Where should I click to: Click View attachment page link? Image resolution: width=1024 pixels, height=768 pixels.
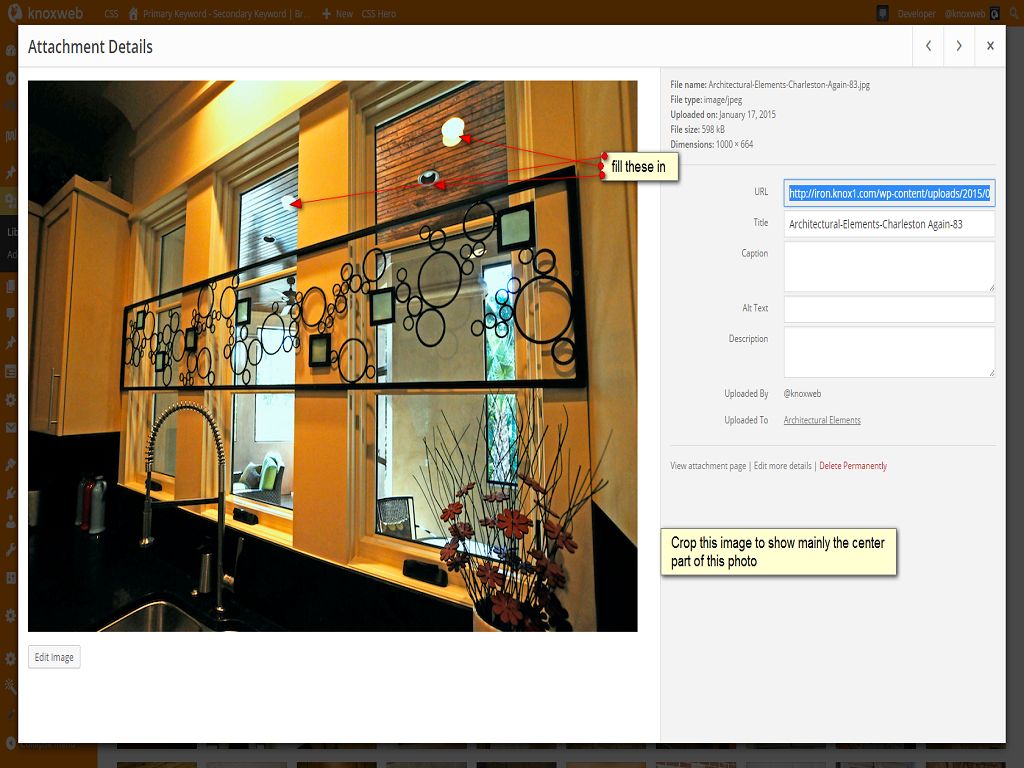click(x=708, y=466)
